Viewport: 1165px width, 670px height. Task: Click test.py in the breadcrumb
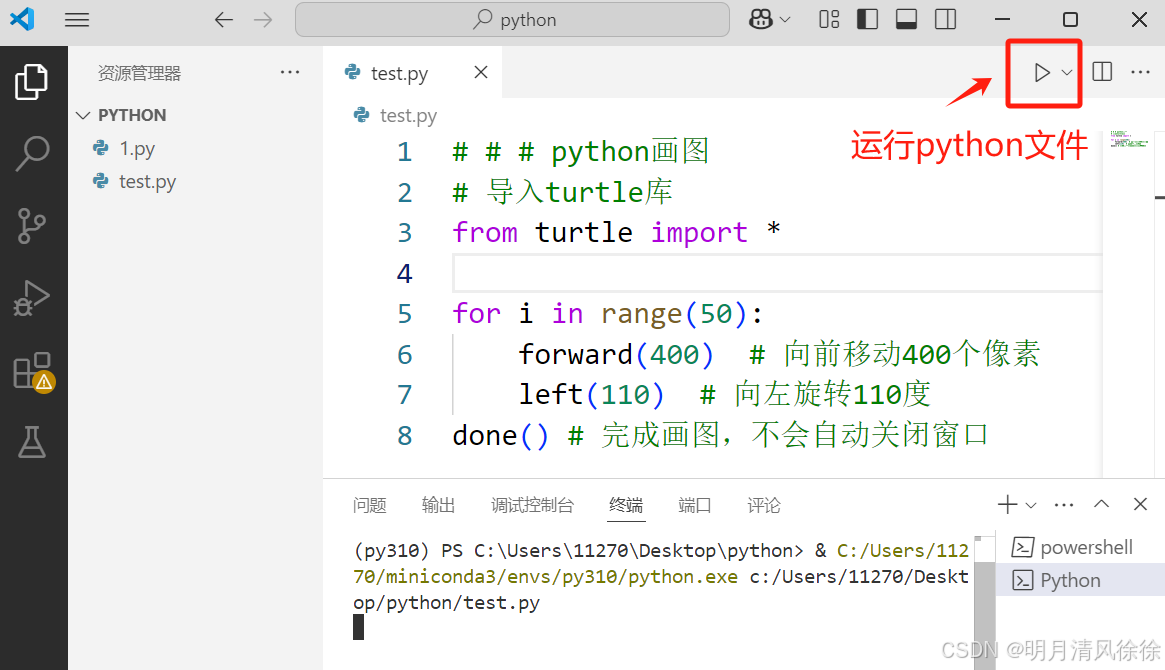click(408, 116)
